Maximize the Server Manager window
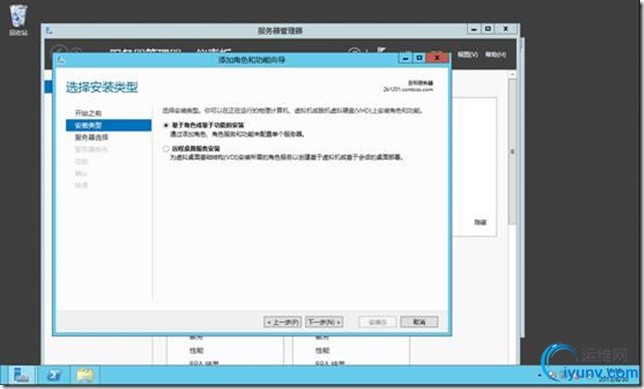 tap(488, 29)
